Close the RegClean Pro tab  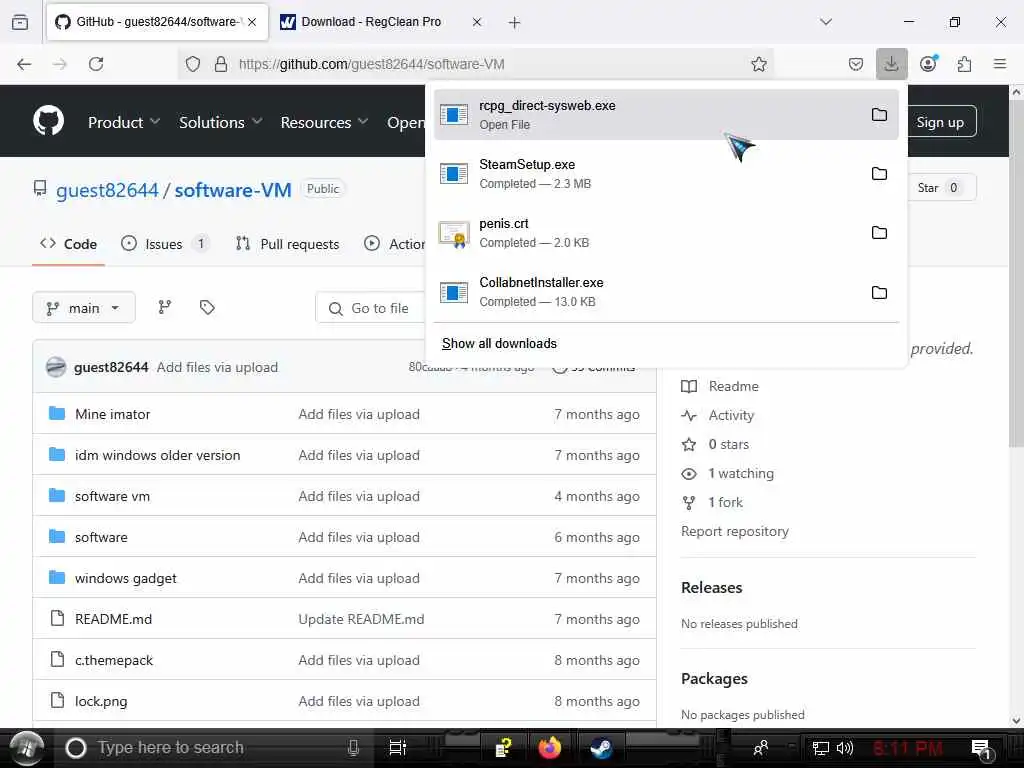tap(477, 22)
